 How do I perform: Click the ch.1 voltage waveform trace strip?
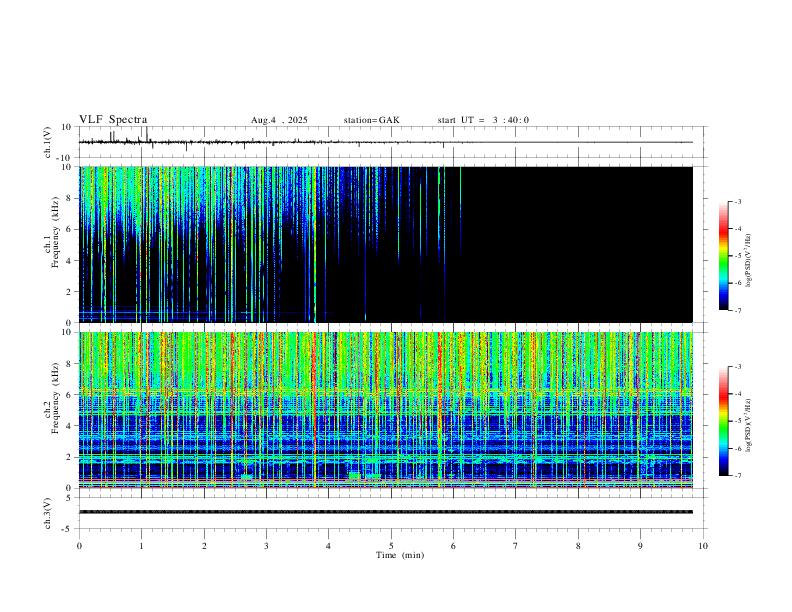pos(386,142)
